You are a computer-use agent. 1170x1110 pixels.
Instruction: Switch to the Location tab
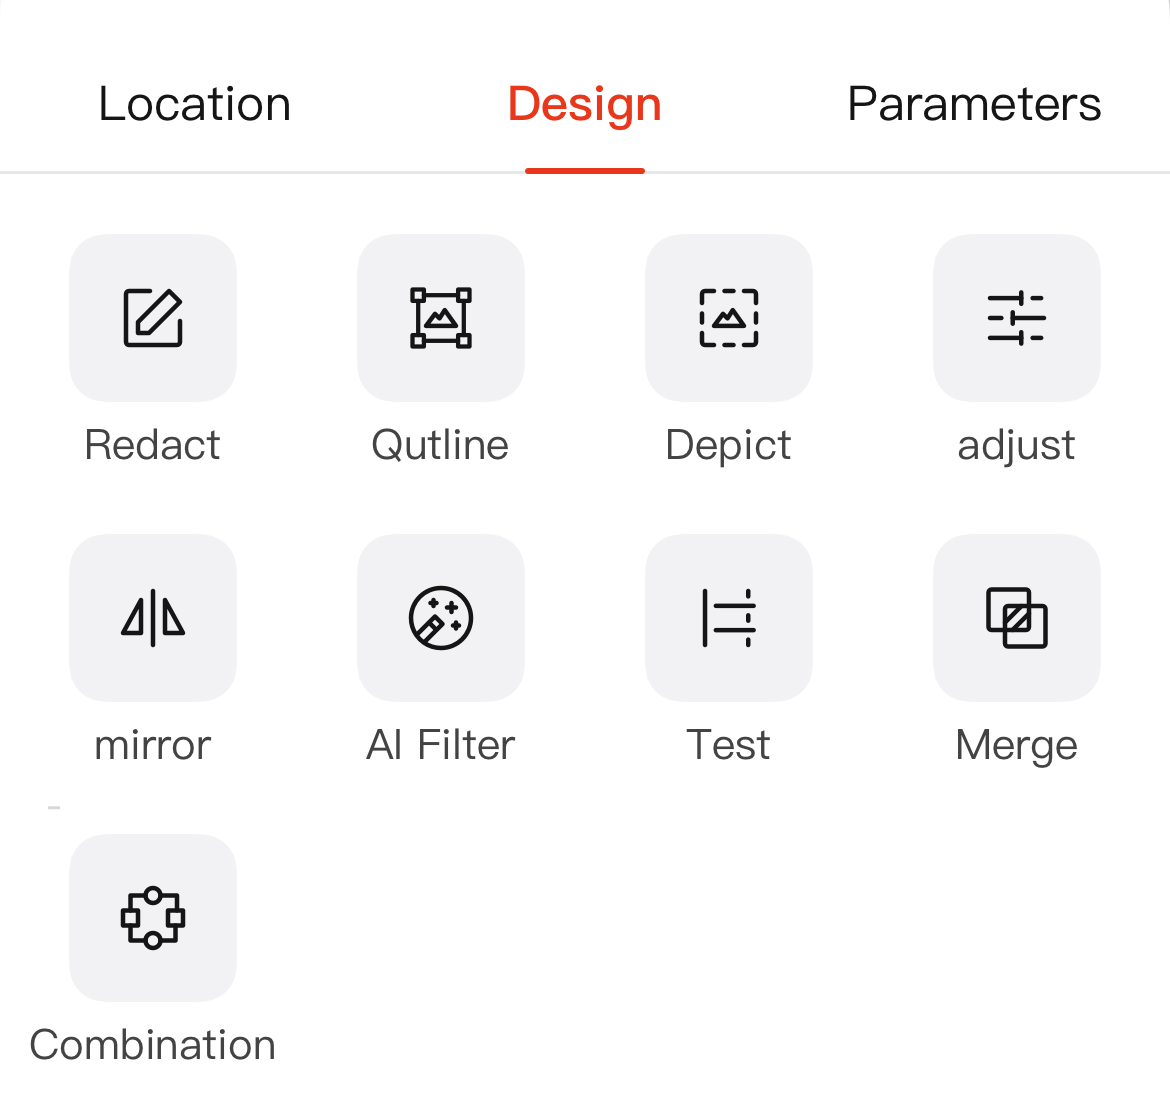[195, 105]
